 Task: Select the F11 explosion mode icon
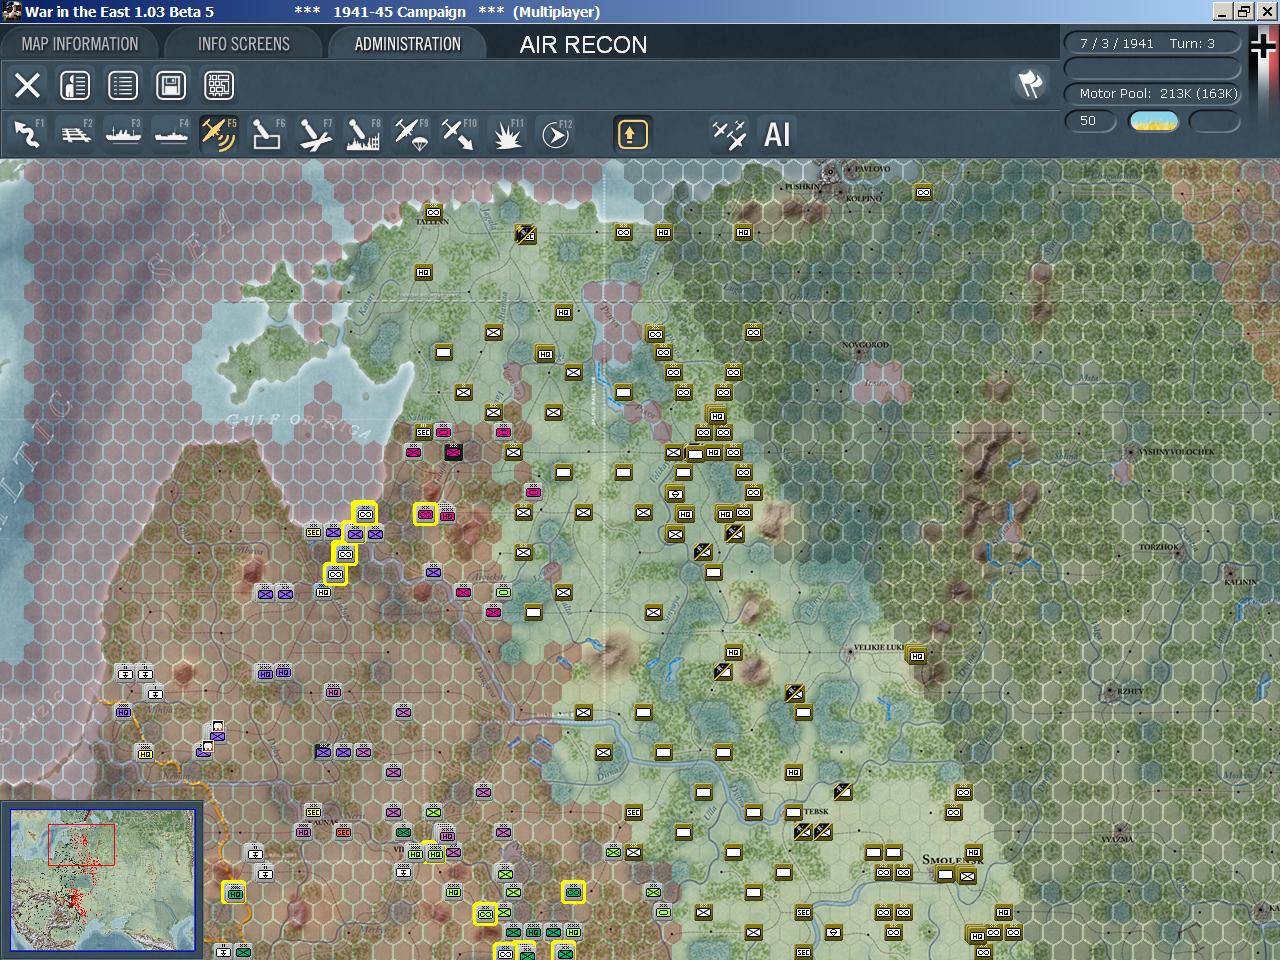[508, 134]
